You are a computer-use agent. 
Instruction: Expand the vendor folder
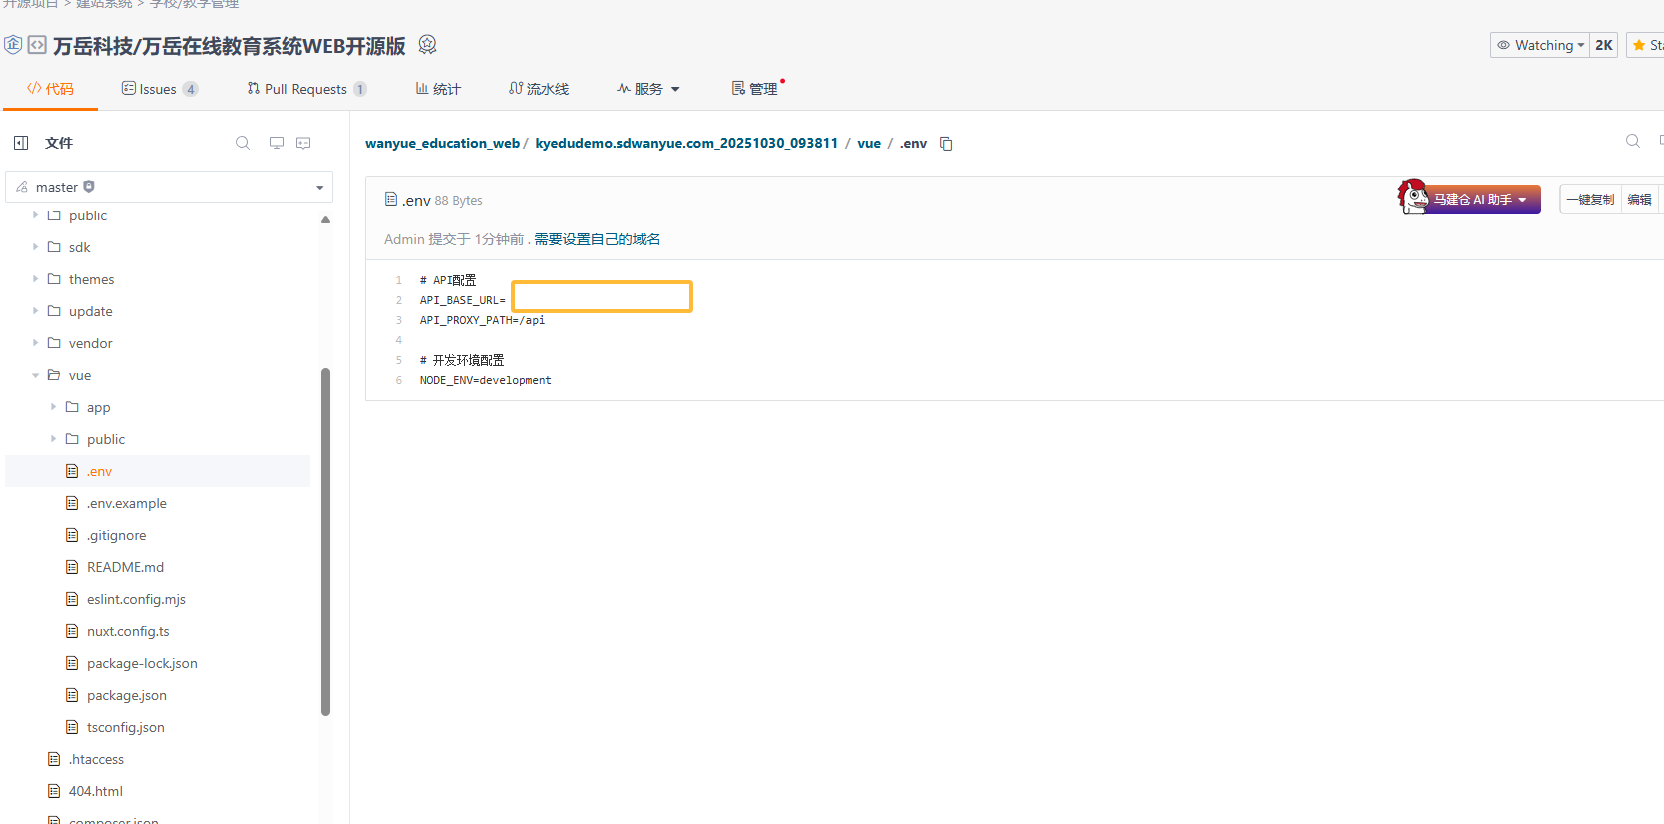pos(35,343)
